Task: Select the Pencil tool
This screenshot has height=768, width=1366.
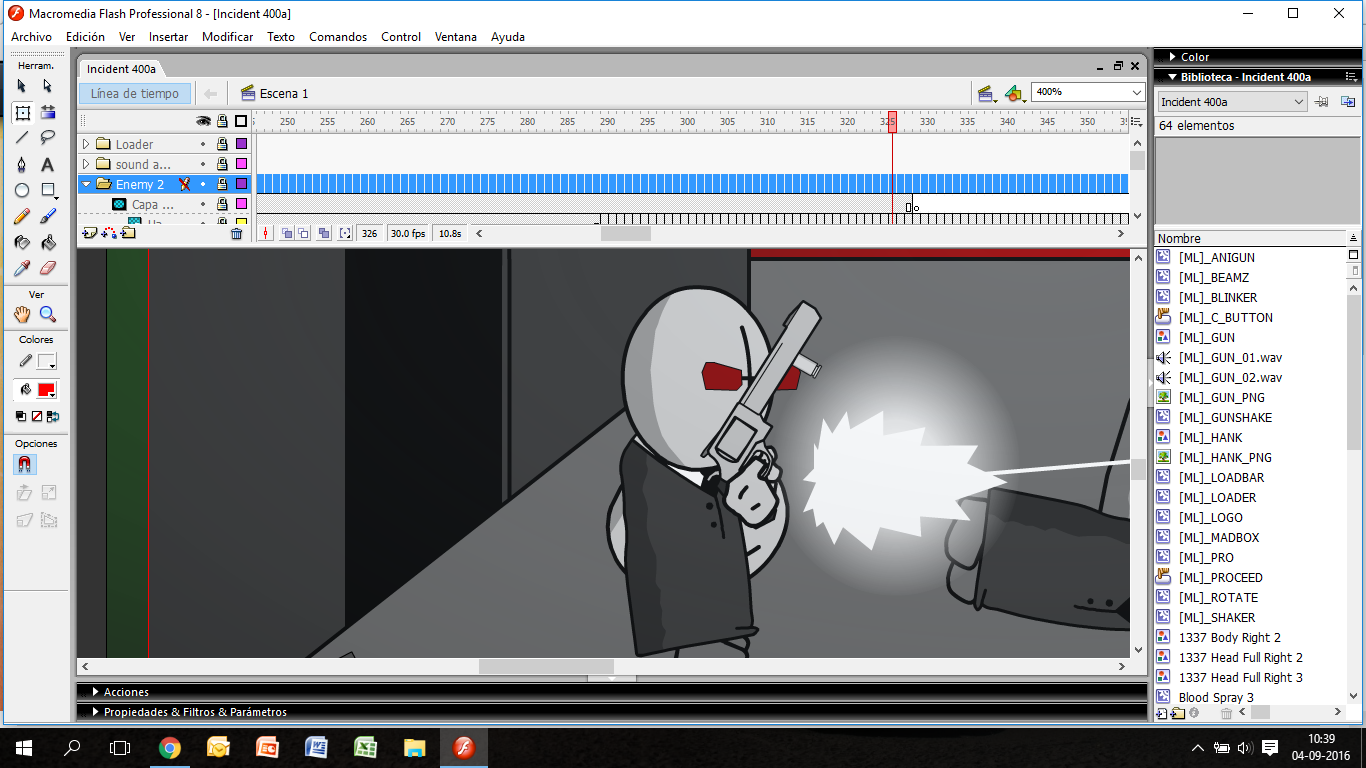Action: tap(22, 217)
